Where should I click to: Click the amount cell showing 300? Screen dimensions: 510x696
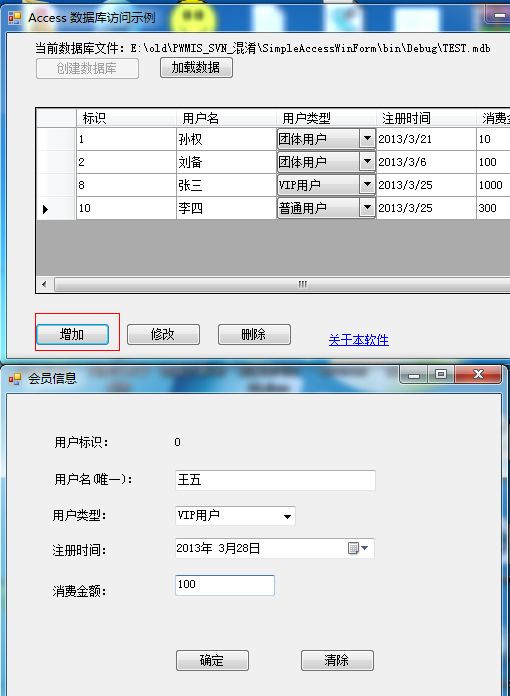coord(493,208)
